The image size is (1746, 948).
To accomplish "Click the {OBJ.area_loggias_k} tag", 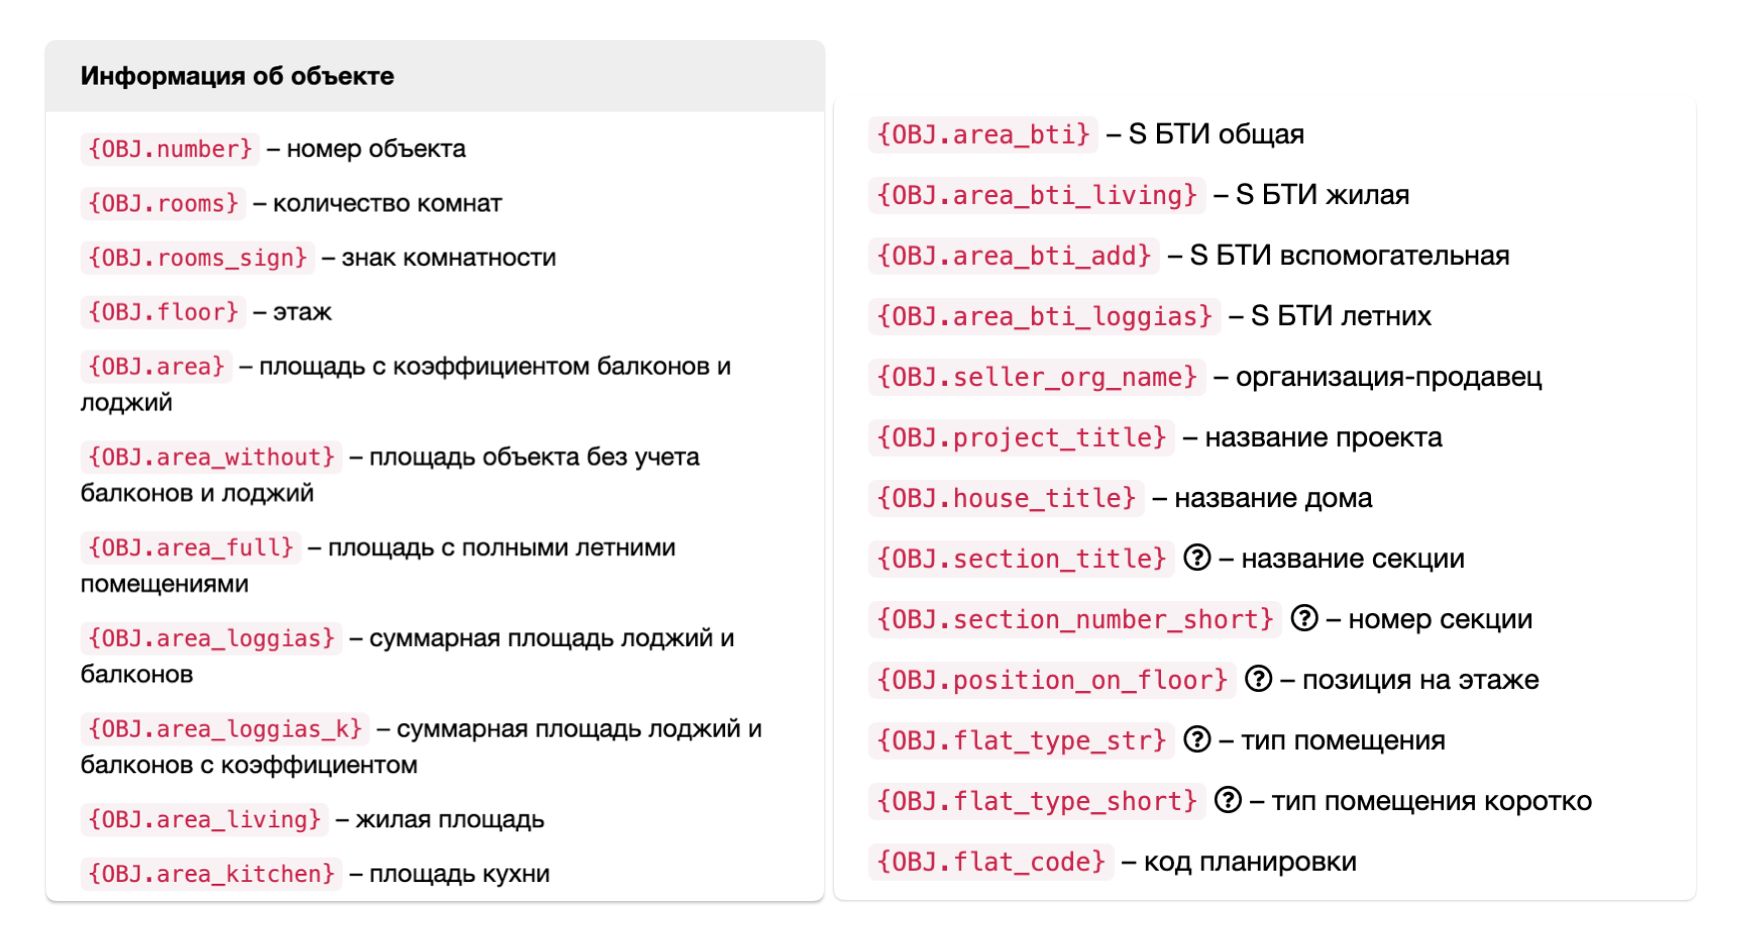I will 225,729.
